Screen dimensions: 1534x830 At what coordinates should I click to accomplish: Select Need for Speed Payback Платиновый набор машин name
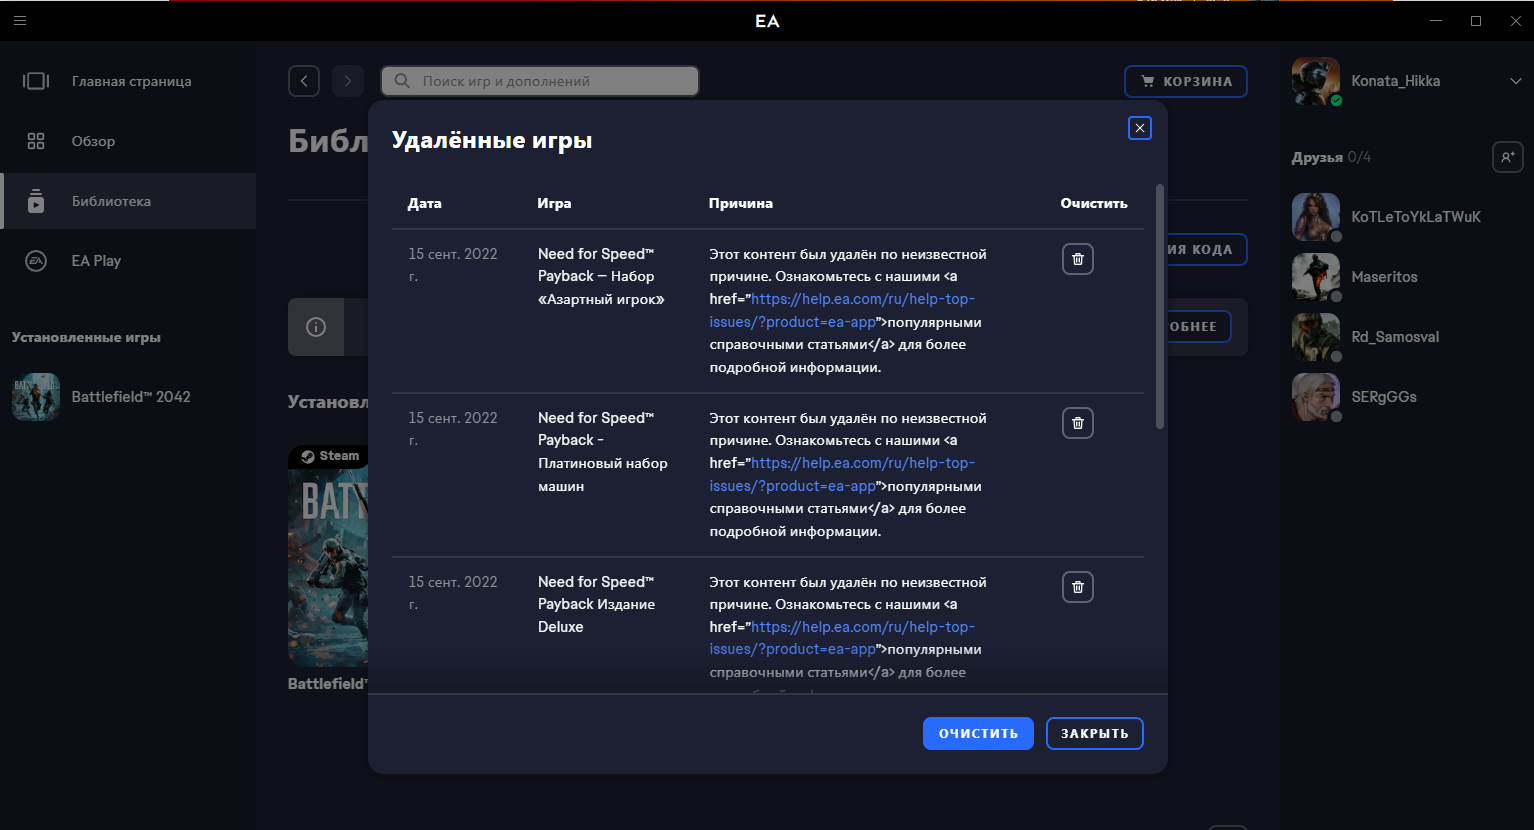(x=603, y=452)
